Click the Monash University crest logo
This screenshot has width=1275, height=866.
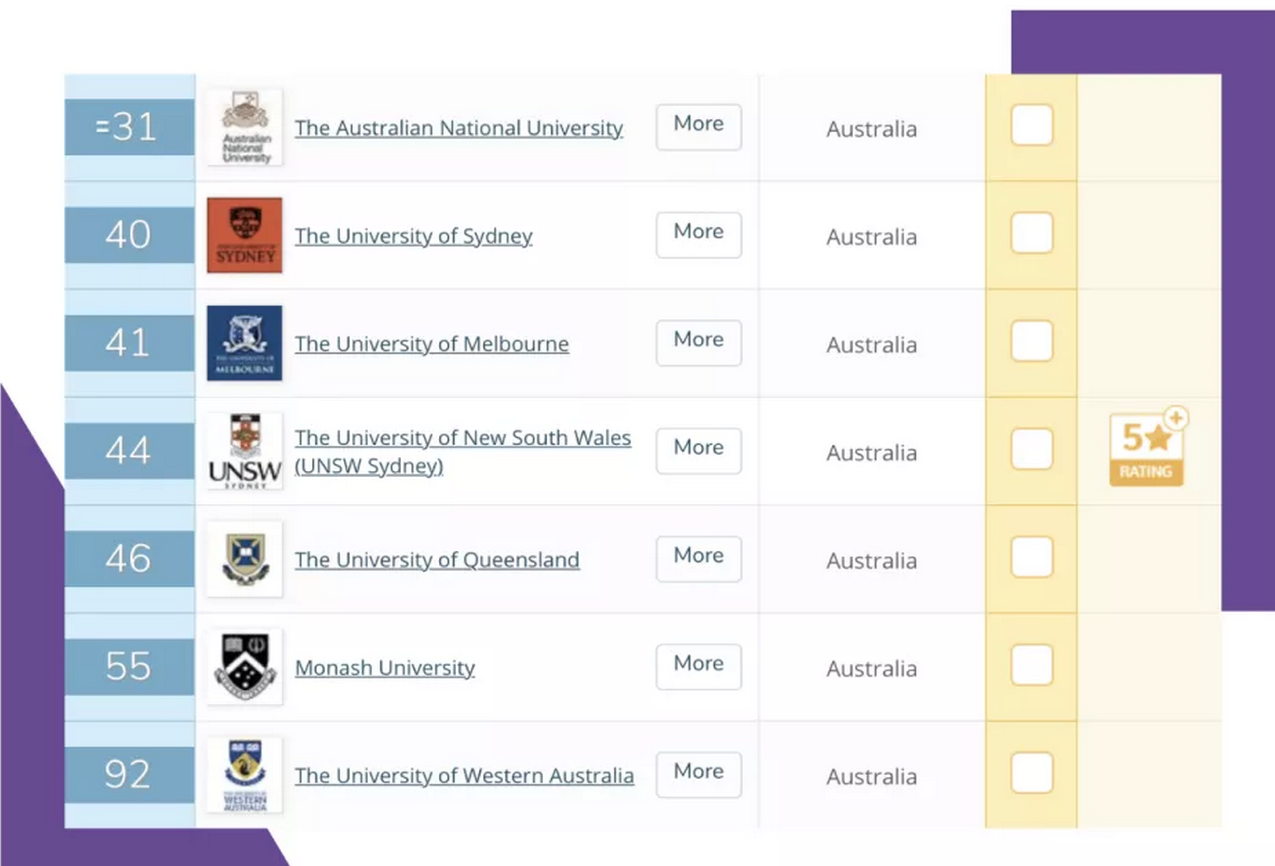coord(244,667)
